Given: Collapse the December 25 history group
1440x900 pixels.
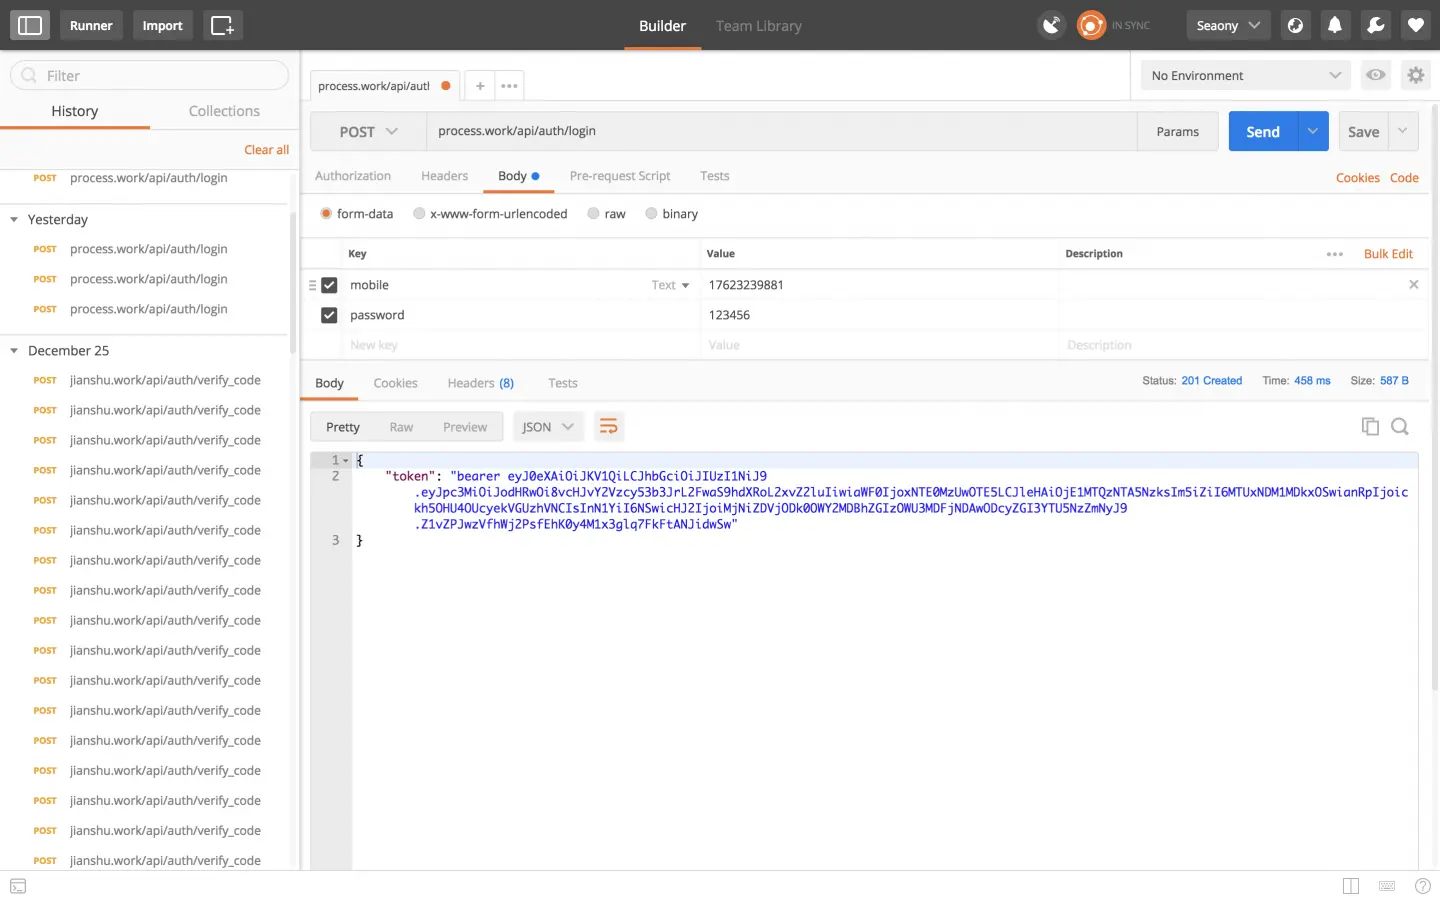Looking at the screenshot, I should click(x=14, y=351).
